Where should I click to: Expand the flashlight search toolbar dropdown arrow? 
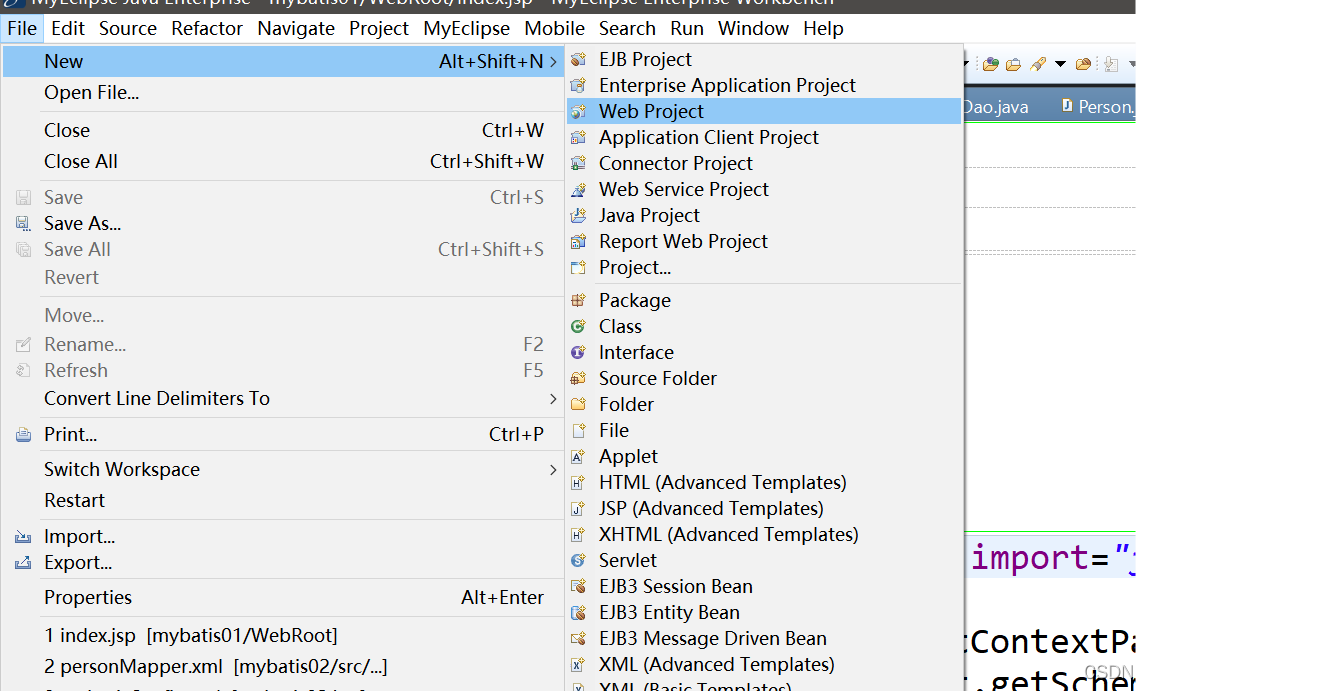[1060, 65]
